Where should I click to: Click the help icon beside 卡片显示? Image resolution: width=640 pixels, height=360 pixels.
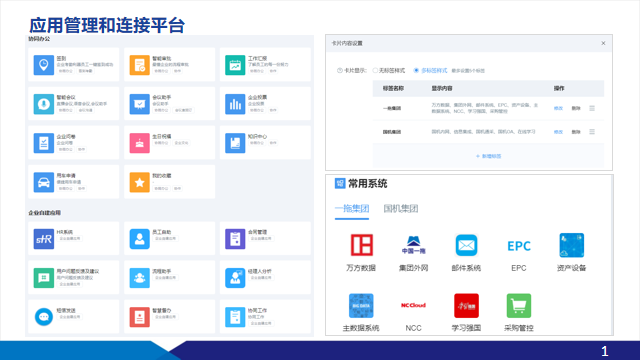340,71
